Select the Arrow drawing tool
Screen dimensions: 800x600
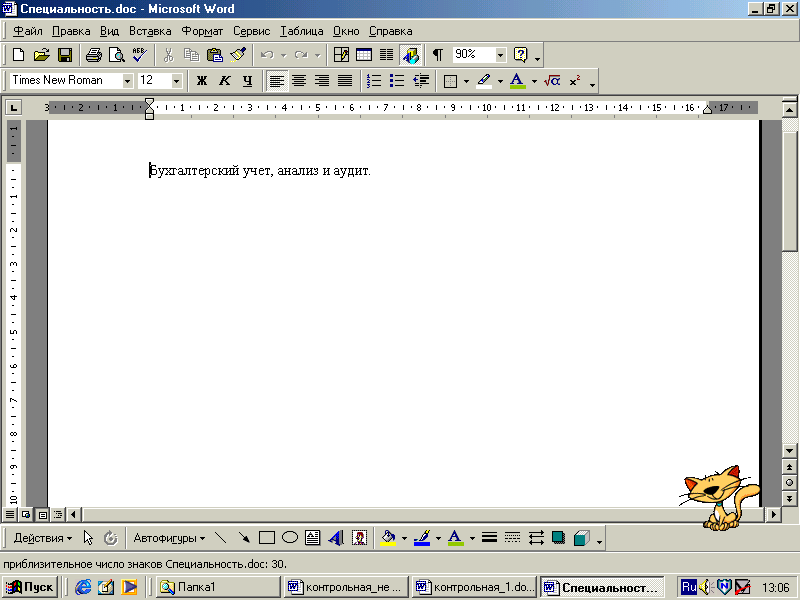[244, 538]
